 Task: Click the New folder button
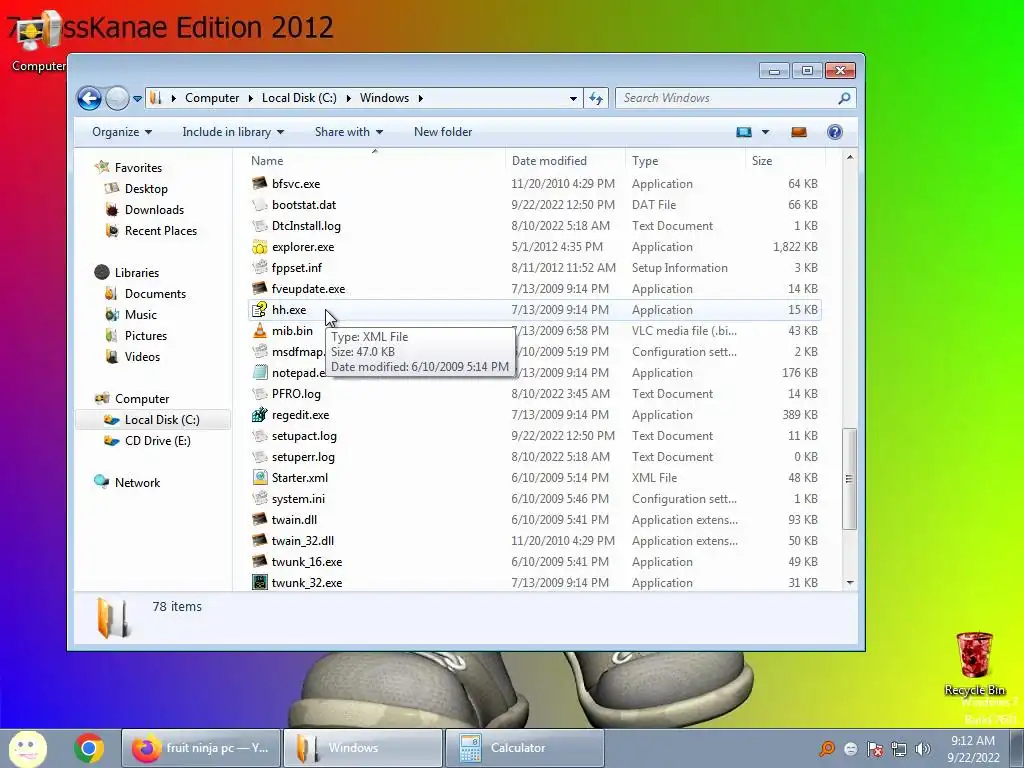point(443,132)
